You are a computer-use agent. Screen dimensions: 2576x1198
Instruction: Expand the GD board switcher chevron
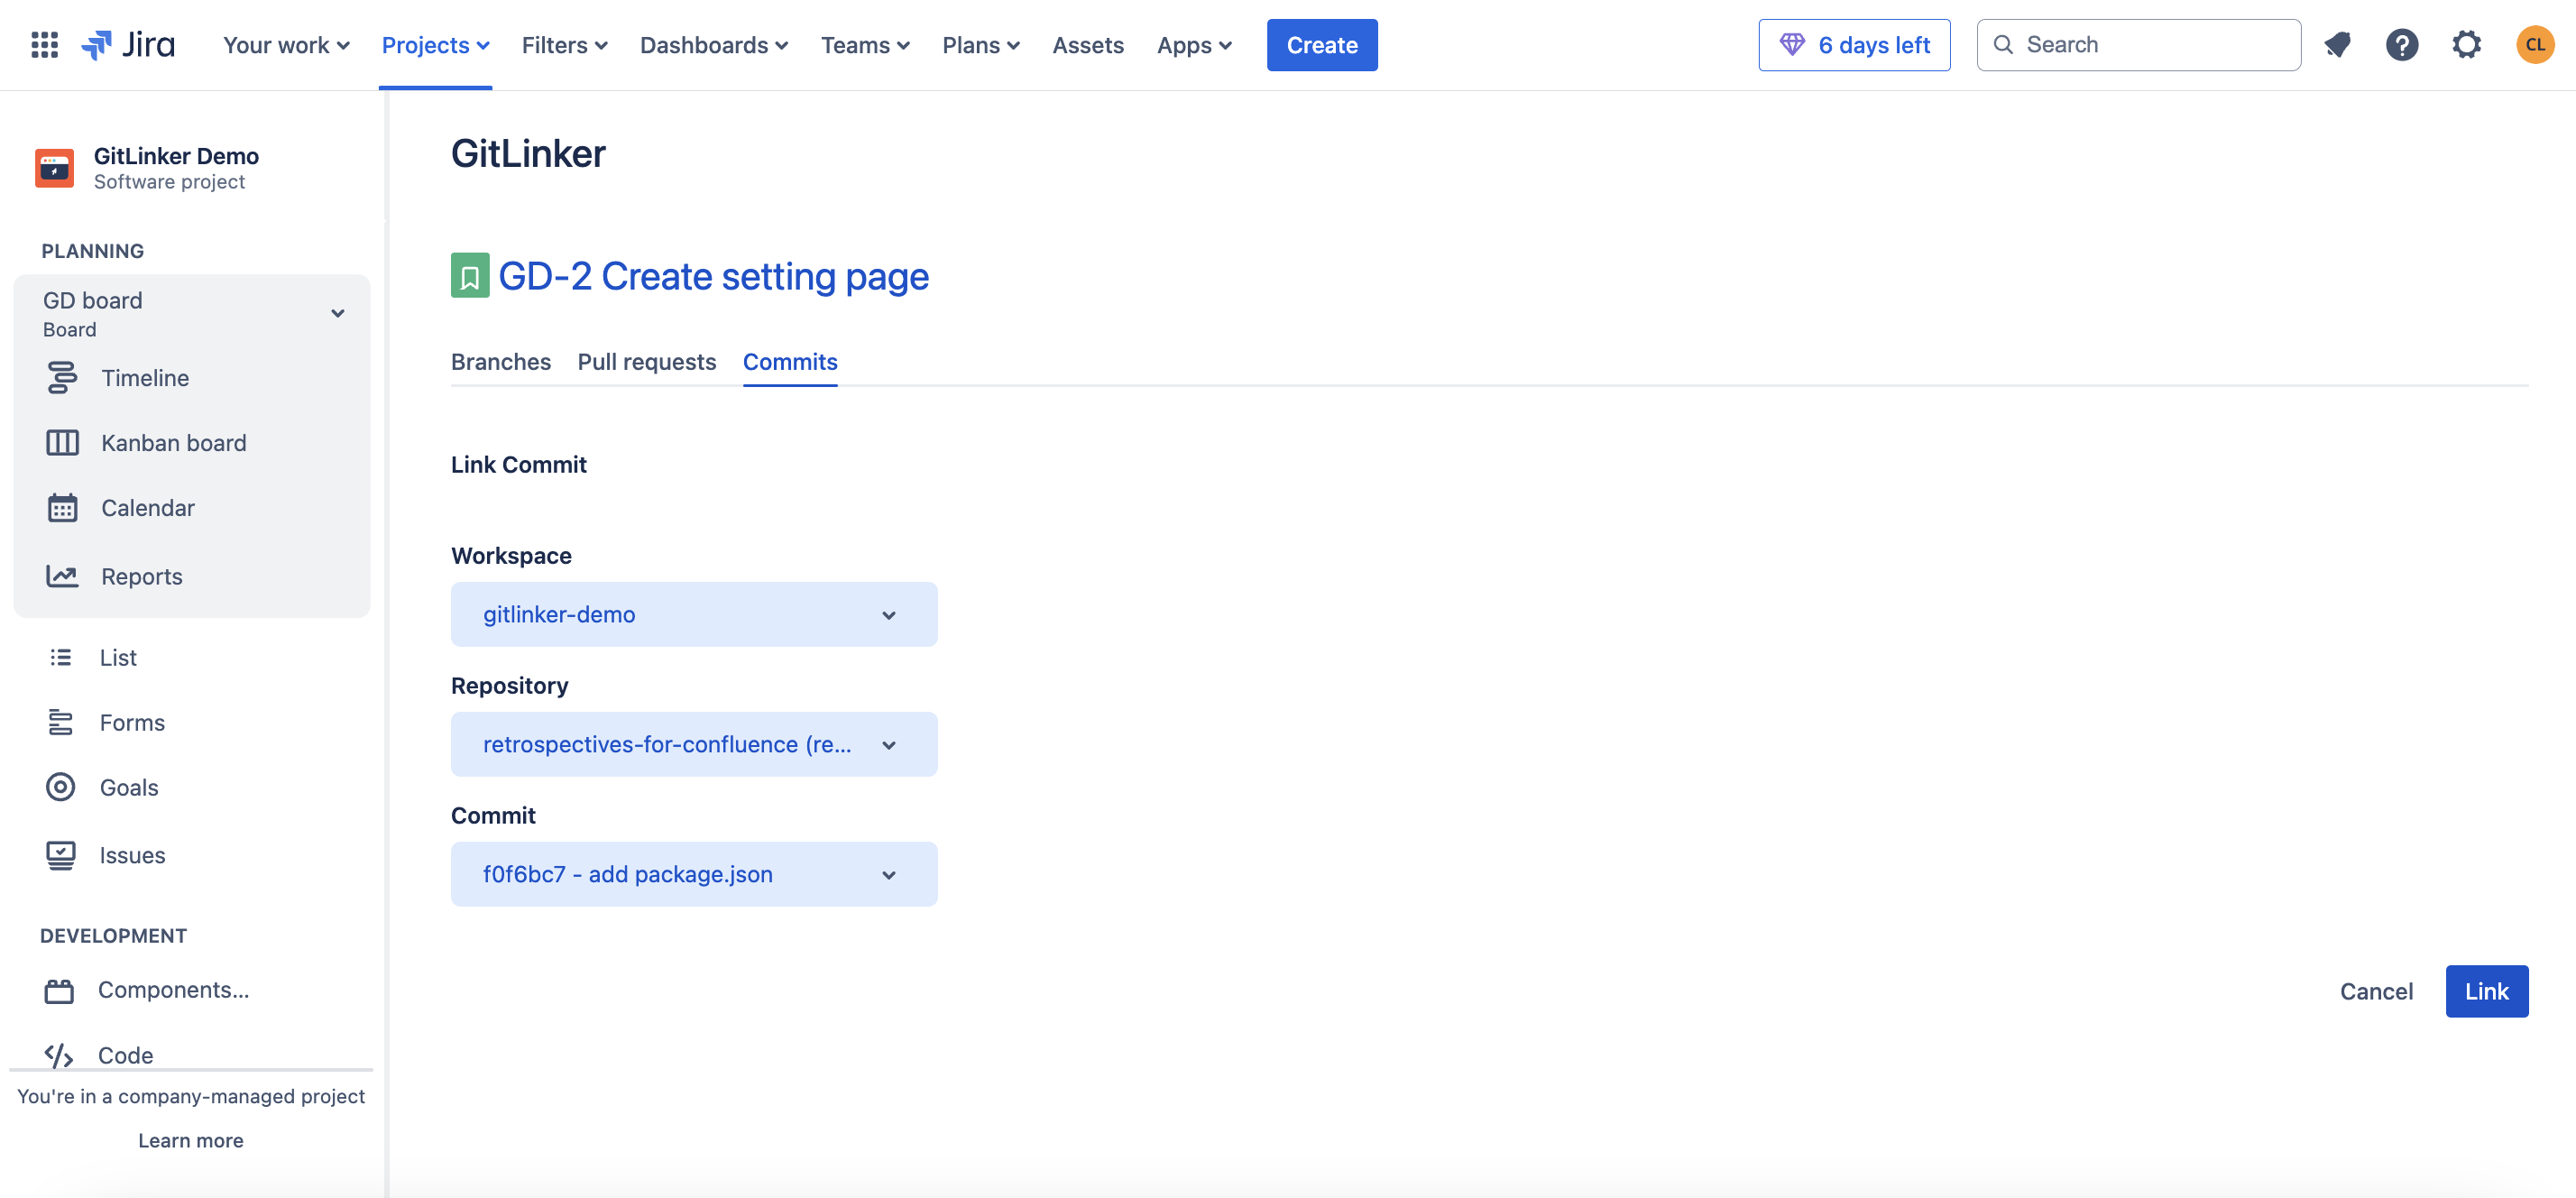pyautogui.click(x=338, y=313)
